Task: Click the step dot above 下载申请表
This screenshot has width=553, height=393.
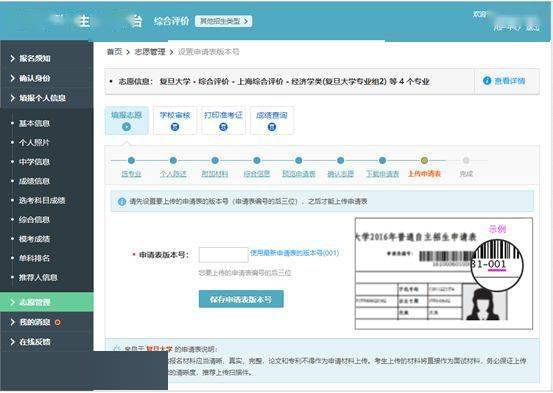Action: (x=382, y=161)
